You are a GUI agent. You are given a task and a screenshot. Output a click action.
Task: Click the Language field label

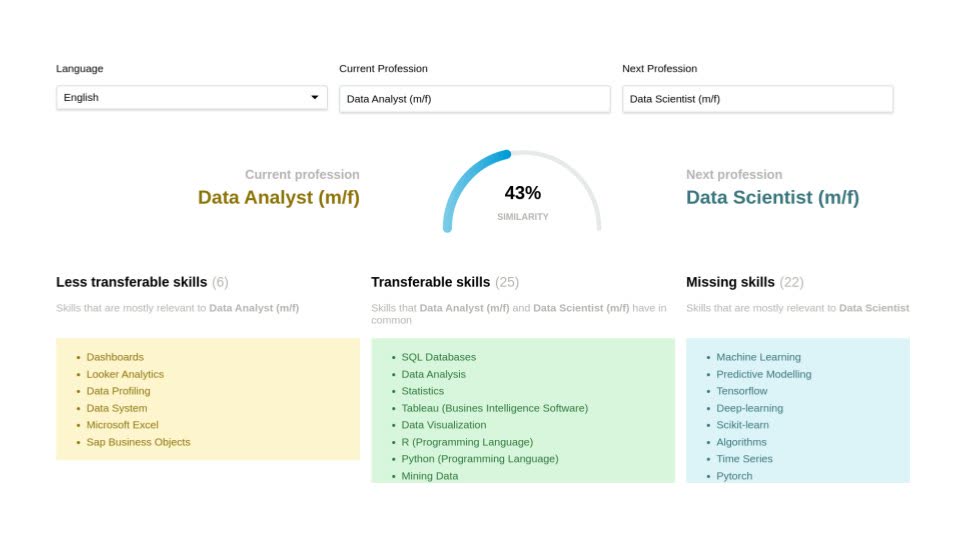(x=80, y=69)
